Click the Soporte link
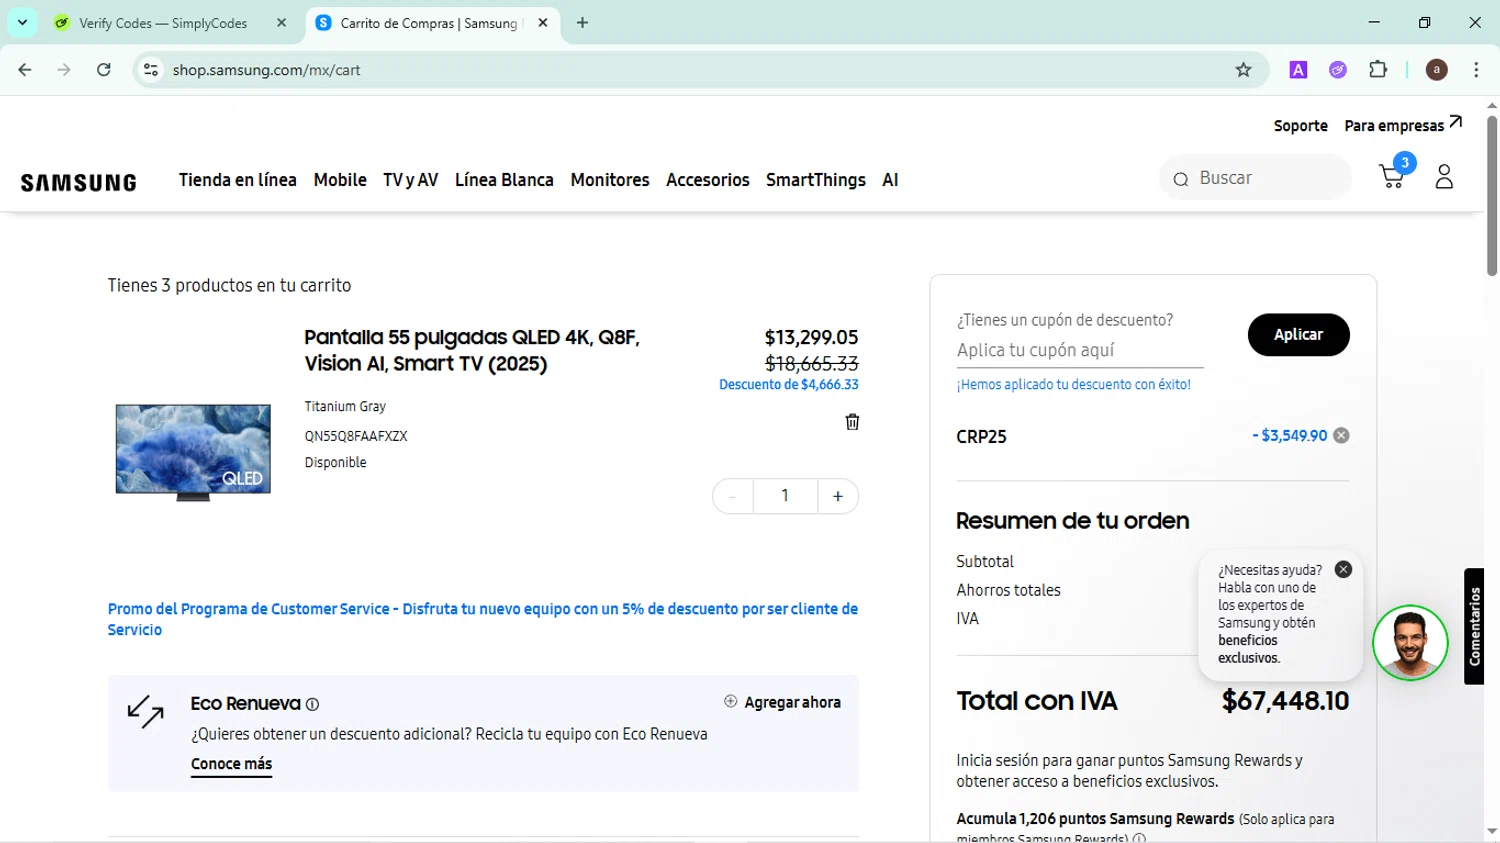This screenshot has height=843, width=1500. coord(1301,126)
